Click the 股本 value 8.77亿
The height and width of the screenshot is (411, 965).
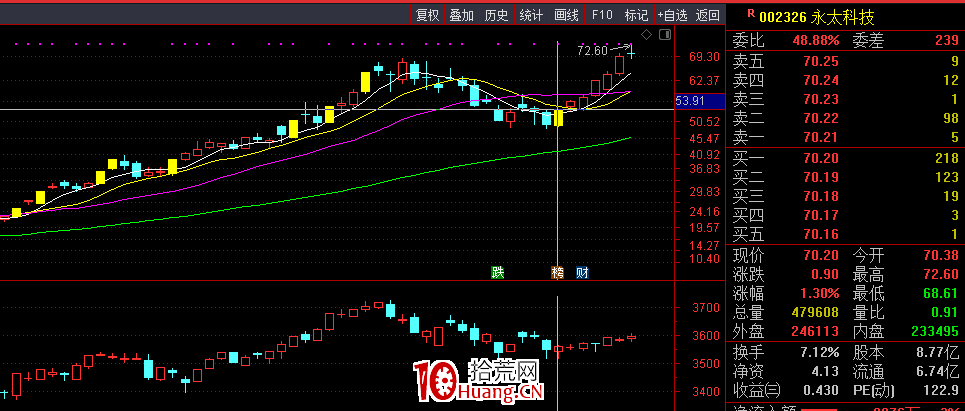(937, 353)
